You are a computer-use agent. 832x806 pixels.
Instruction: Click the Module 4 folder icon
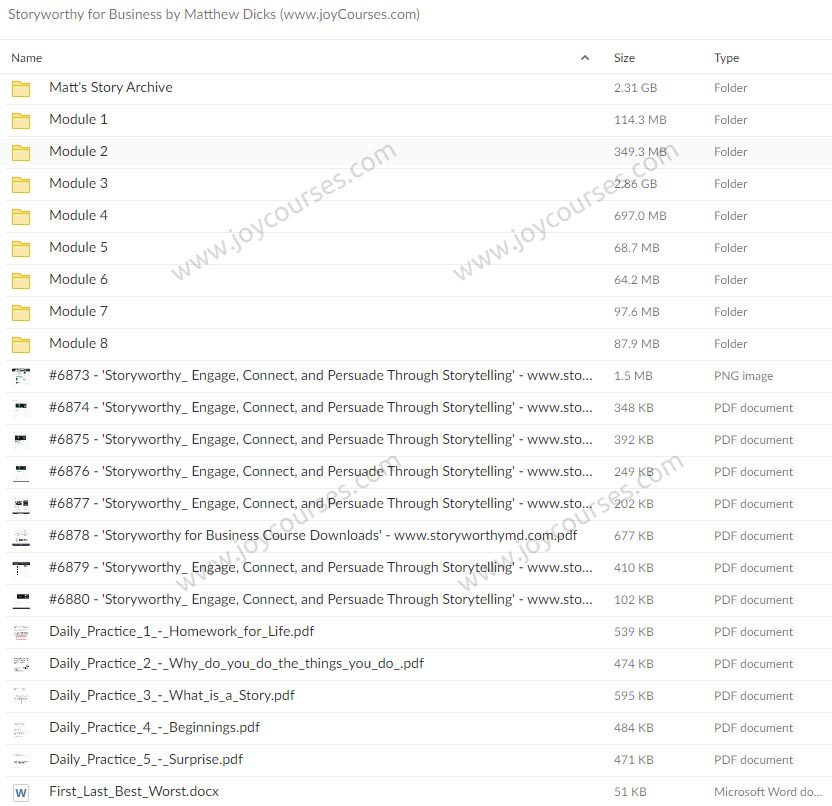pyautogui.click(x=21, y=216)
